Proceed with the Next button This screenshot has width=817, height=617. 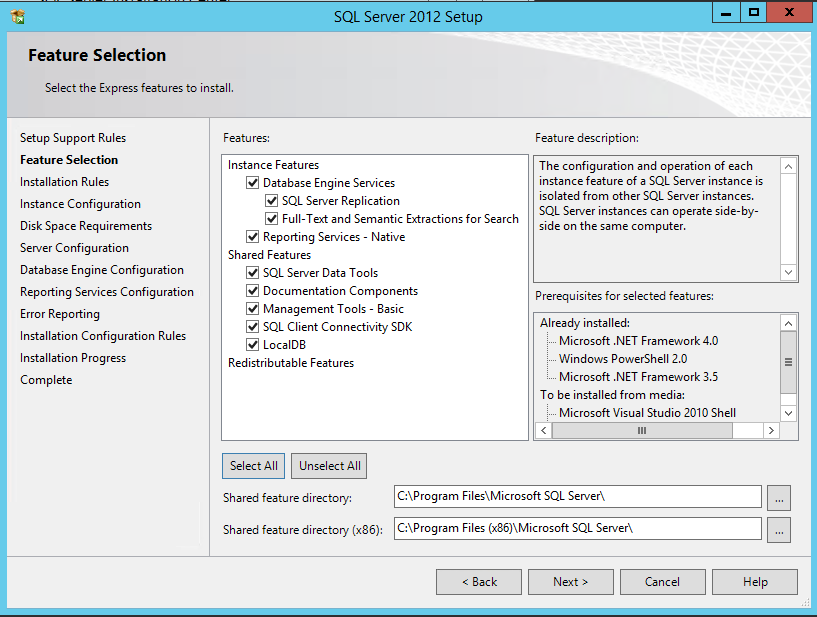571,582
